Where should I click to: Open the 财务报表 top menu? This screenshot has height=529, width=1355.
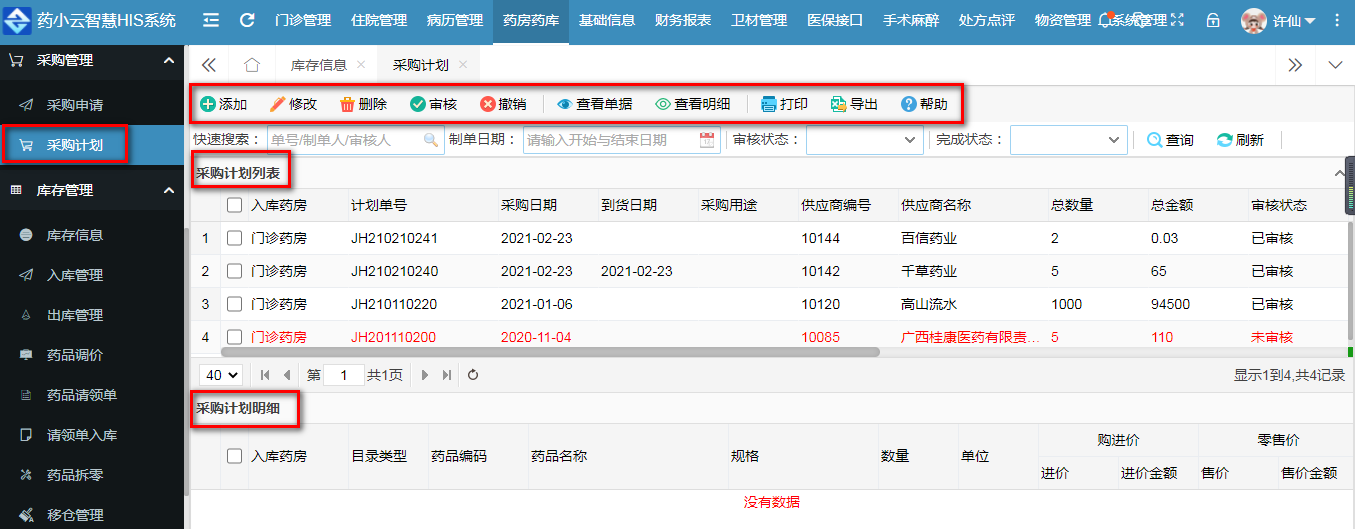point(683,20)
